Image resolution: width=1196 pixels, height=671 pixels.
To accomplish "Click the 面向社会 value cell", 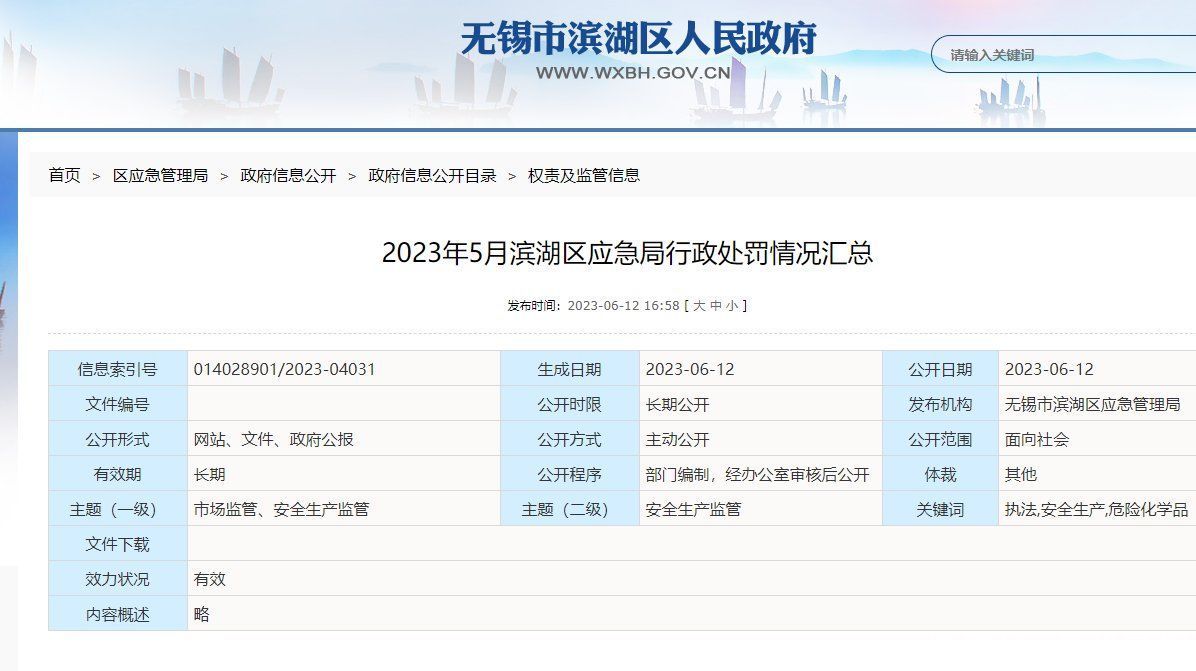I will click(1097, 439).
